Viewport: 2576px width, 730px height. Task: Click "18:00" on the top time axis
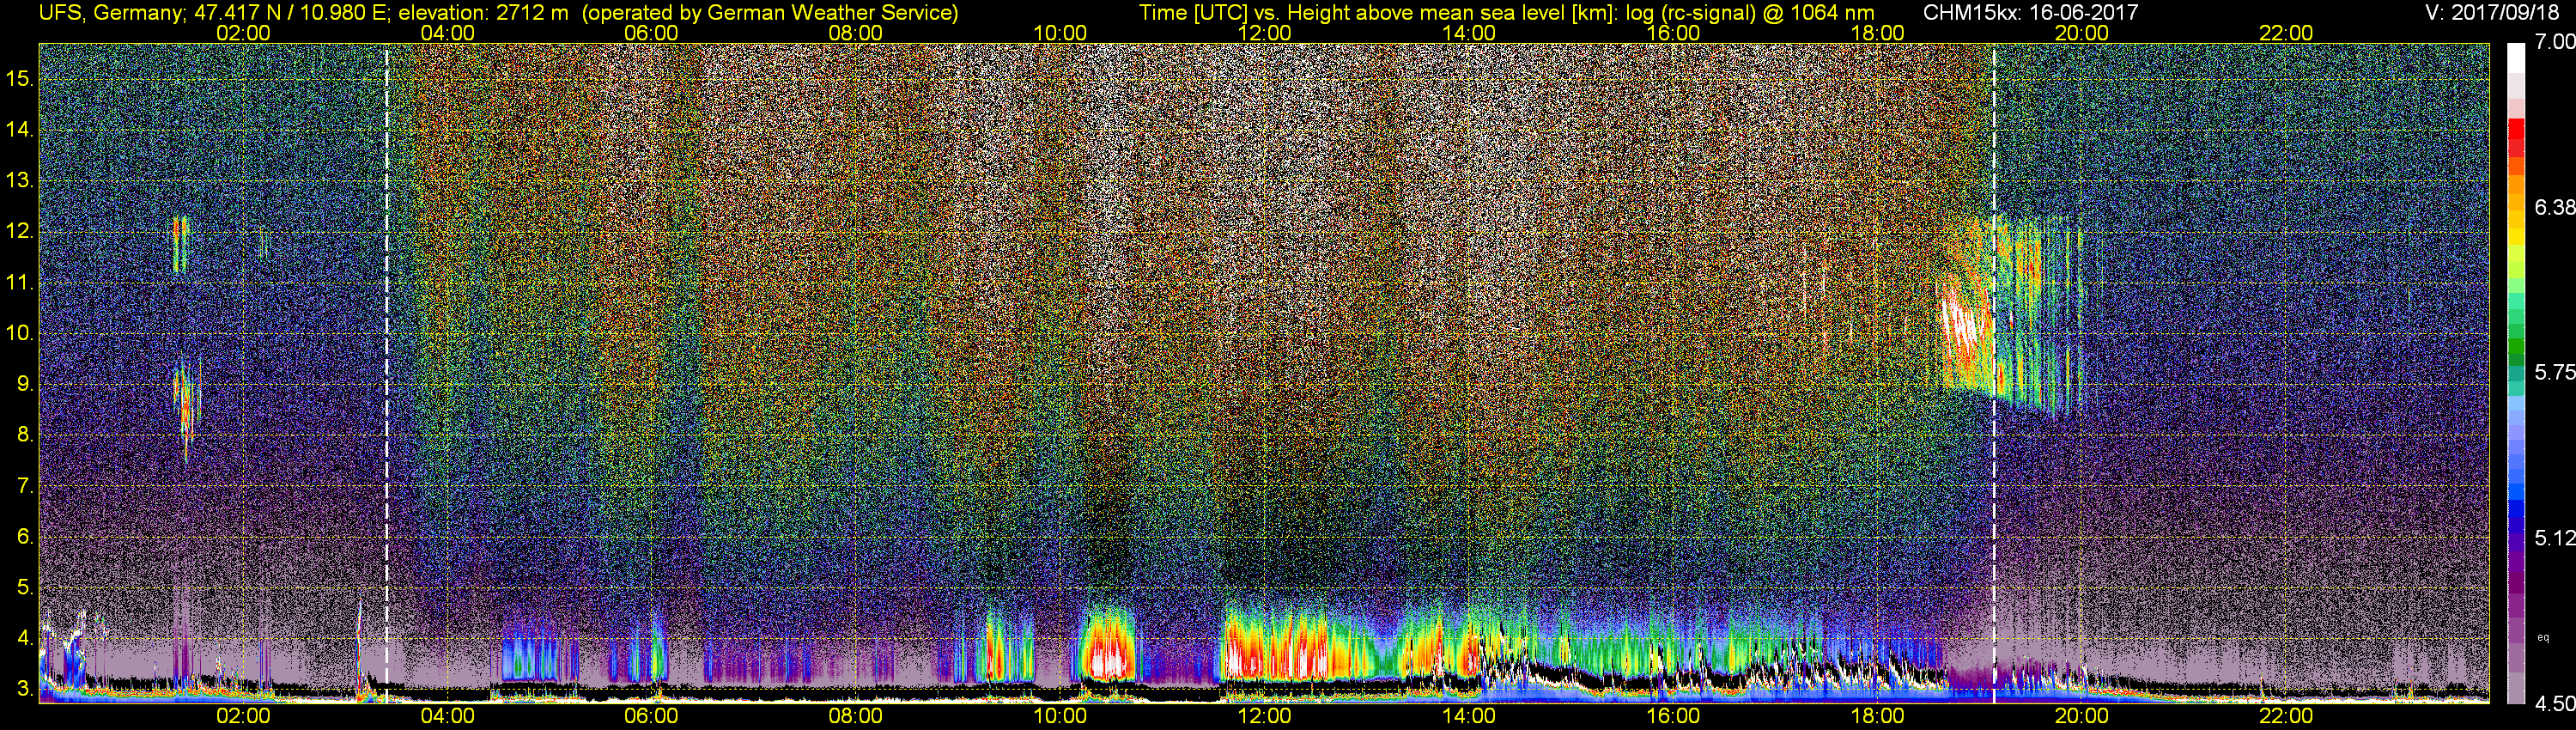click(x=1878, y=33)
